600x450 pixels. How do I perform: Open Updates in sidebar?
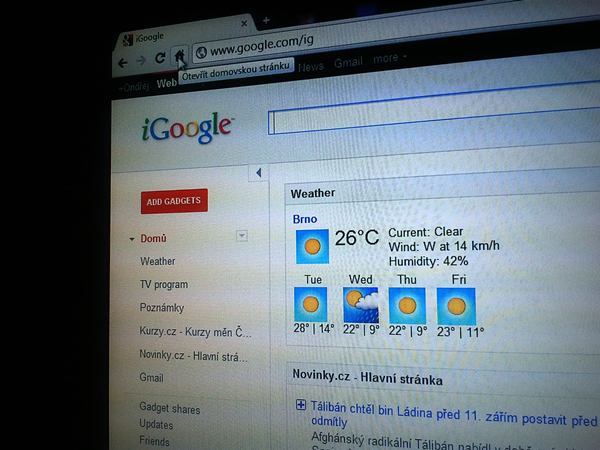[156, 424]
